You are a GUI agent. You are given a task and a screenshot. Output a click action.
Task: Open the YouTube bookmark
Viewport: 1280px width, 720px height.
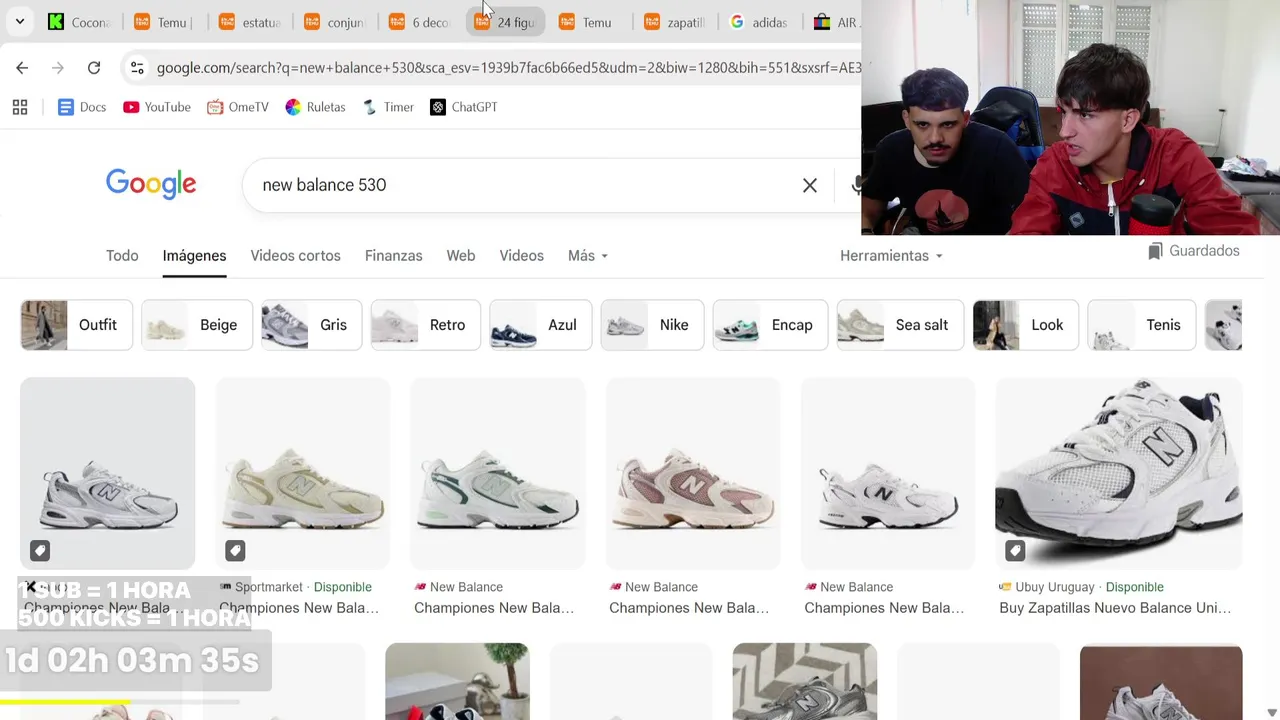(x=157, y=107)
